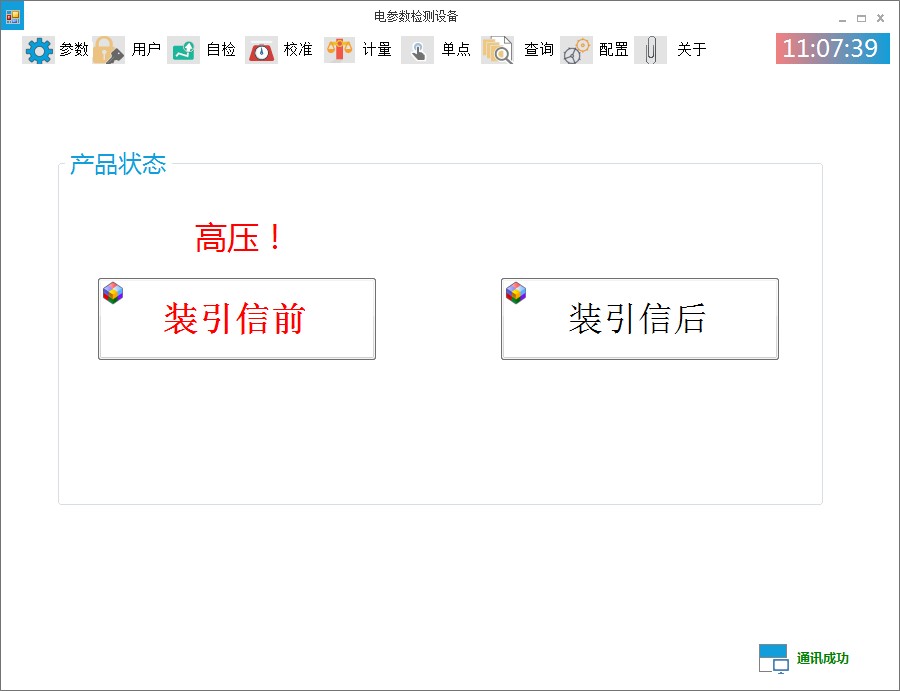This screenshot has height=691, width=900.
Task: Click the cube icon on 装引信前 button
Action: 113,293
